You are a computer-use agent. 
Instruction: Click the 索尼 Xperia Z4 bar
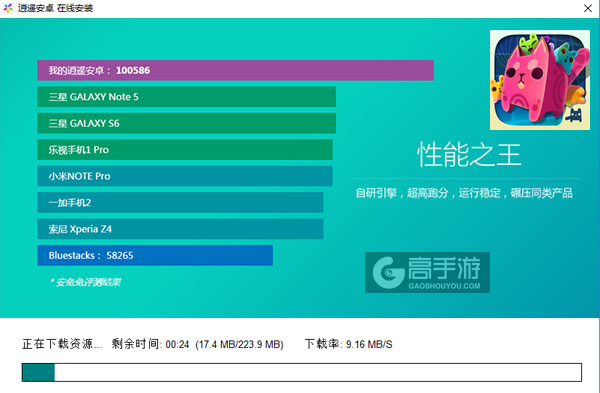(180, 229)
